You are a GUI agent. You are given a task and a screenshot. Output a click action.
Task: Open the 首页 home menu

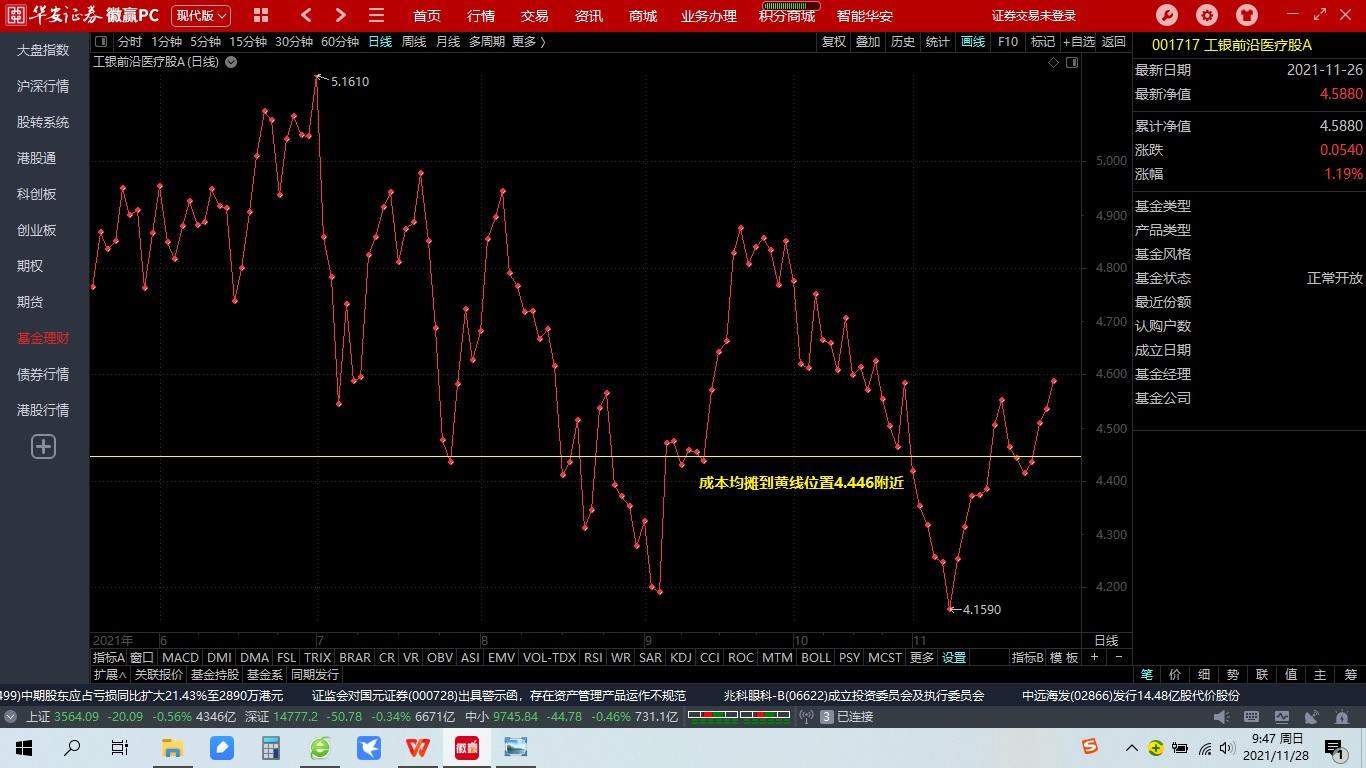click(x=427, y=16)
